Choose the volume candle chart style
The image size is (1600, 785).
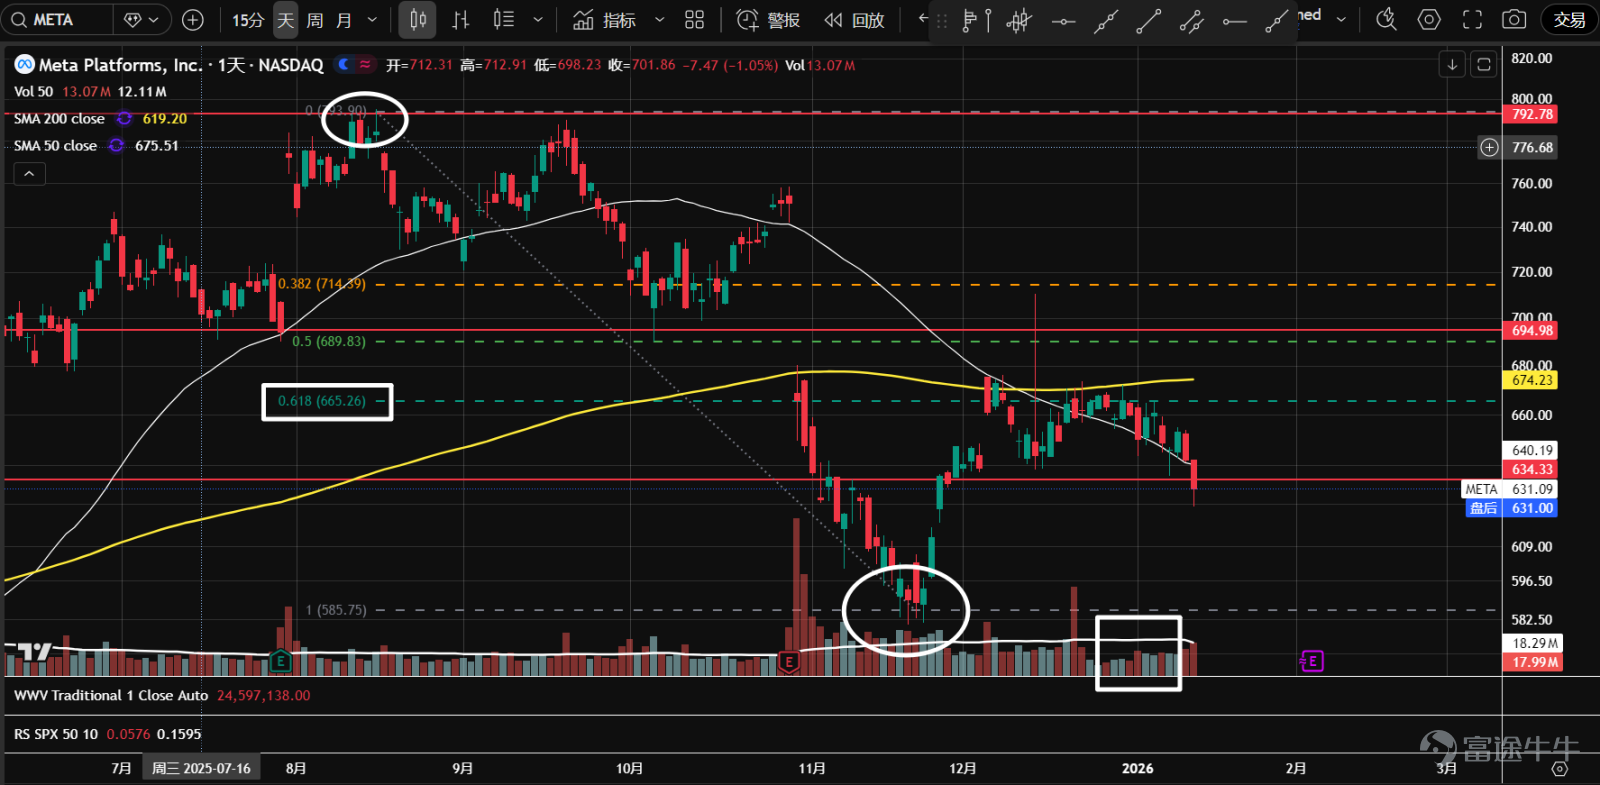504,19
